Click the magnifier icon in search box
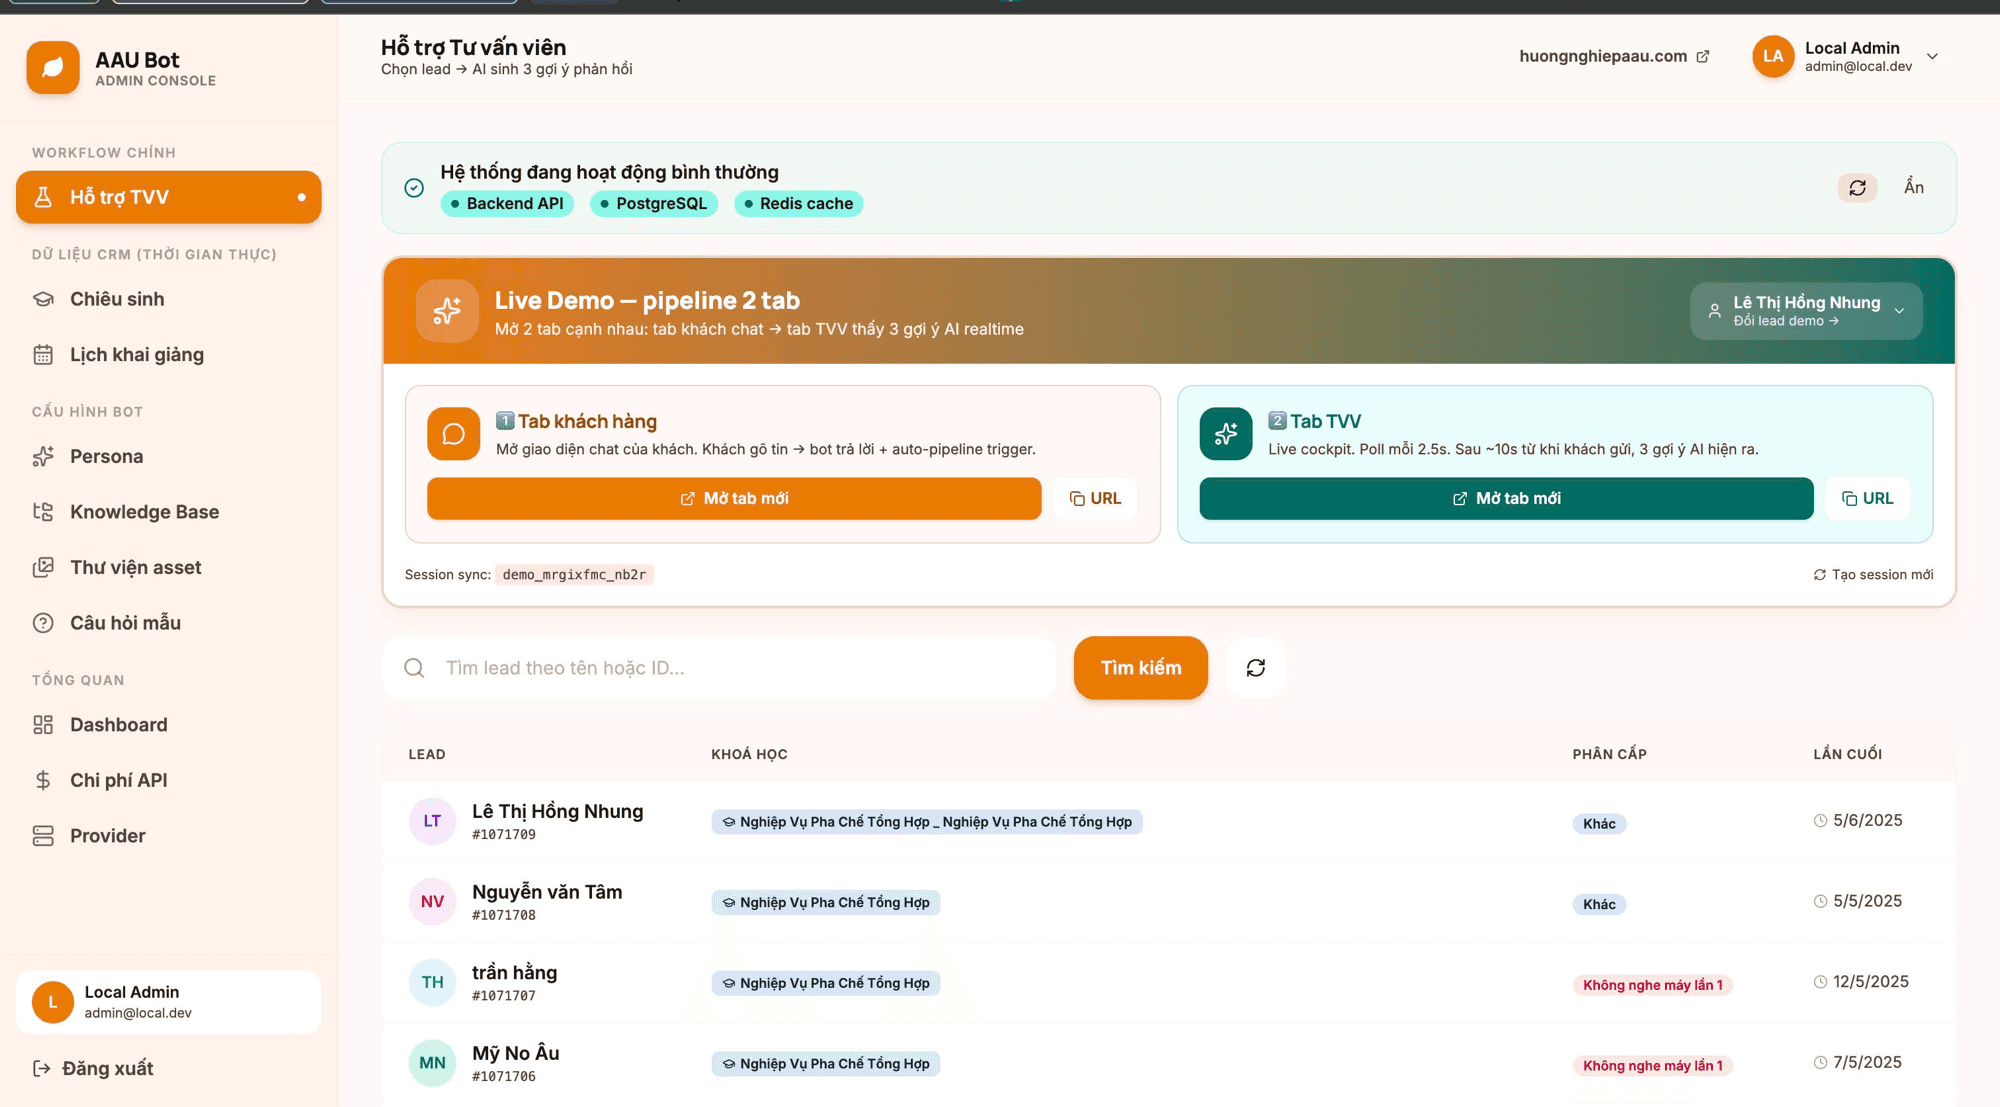This screenshot has height=1107, width=2000. pyautogui.click(x=414, y=668)
